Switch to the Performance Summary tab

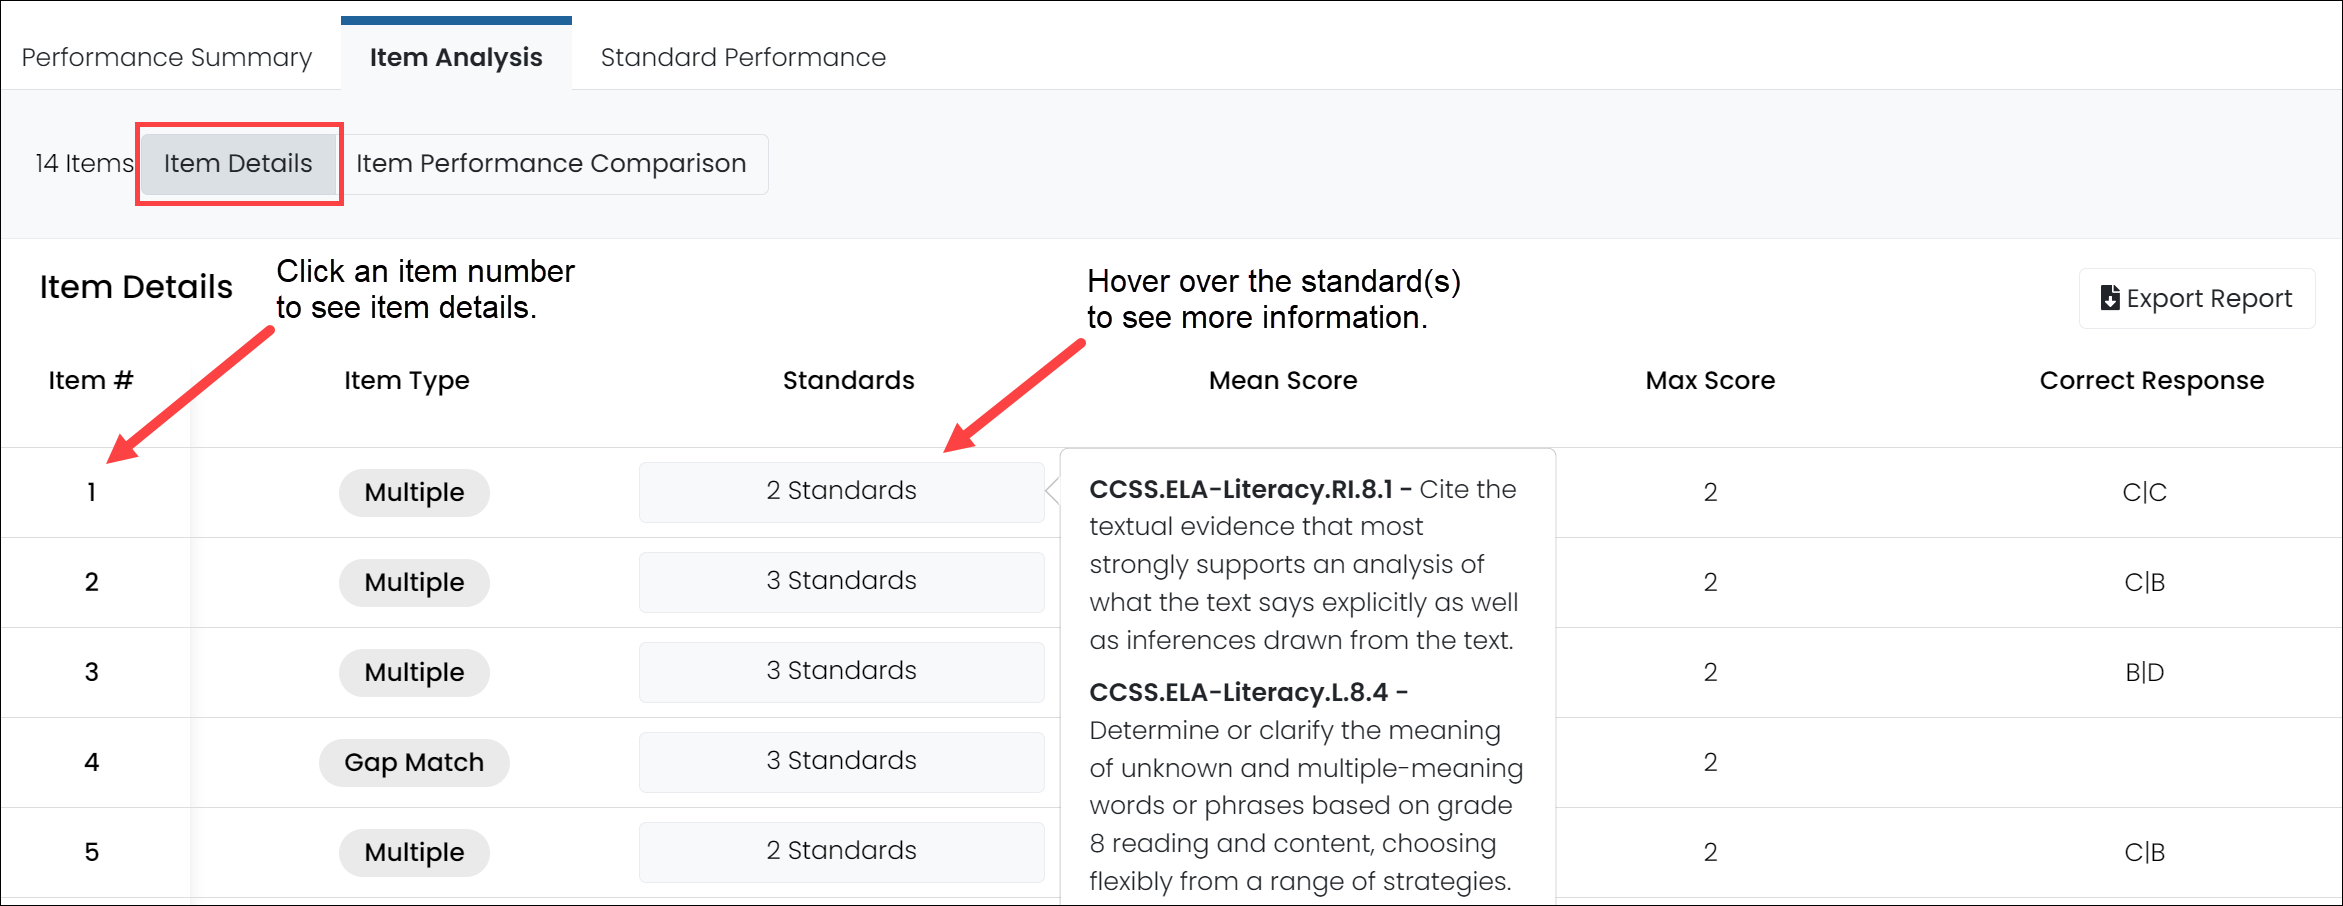tap(166, 57)
